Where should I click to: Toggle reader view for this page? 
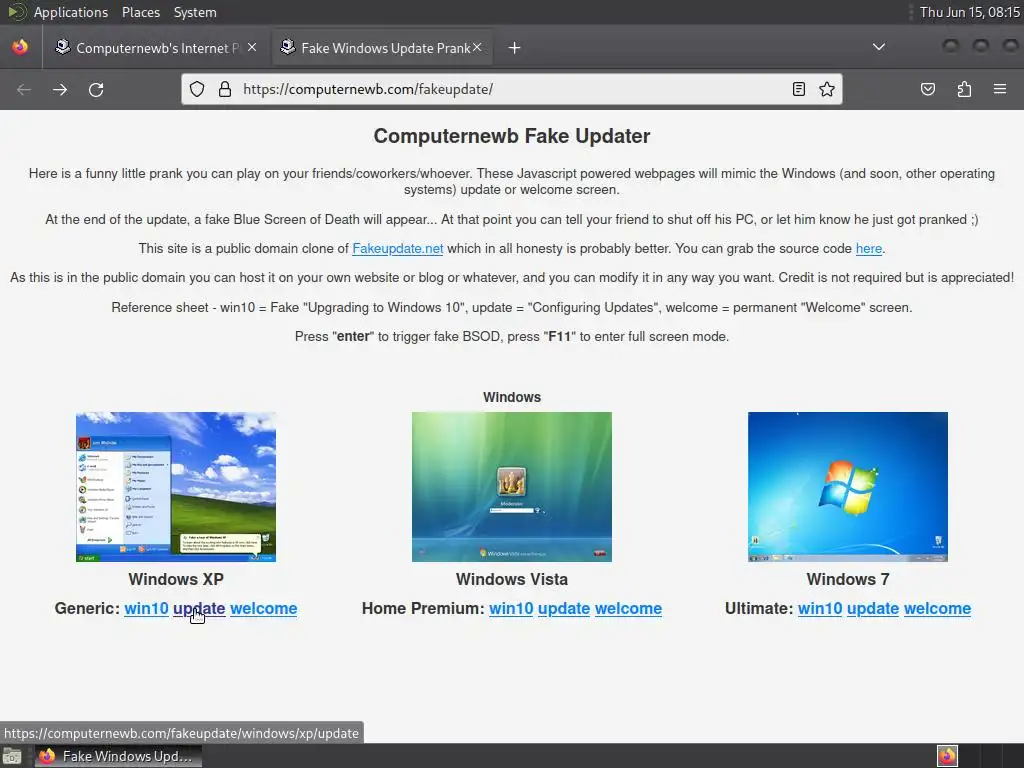[799, 89]
